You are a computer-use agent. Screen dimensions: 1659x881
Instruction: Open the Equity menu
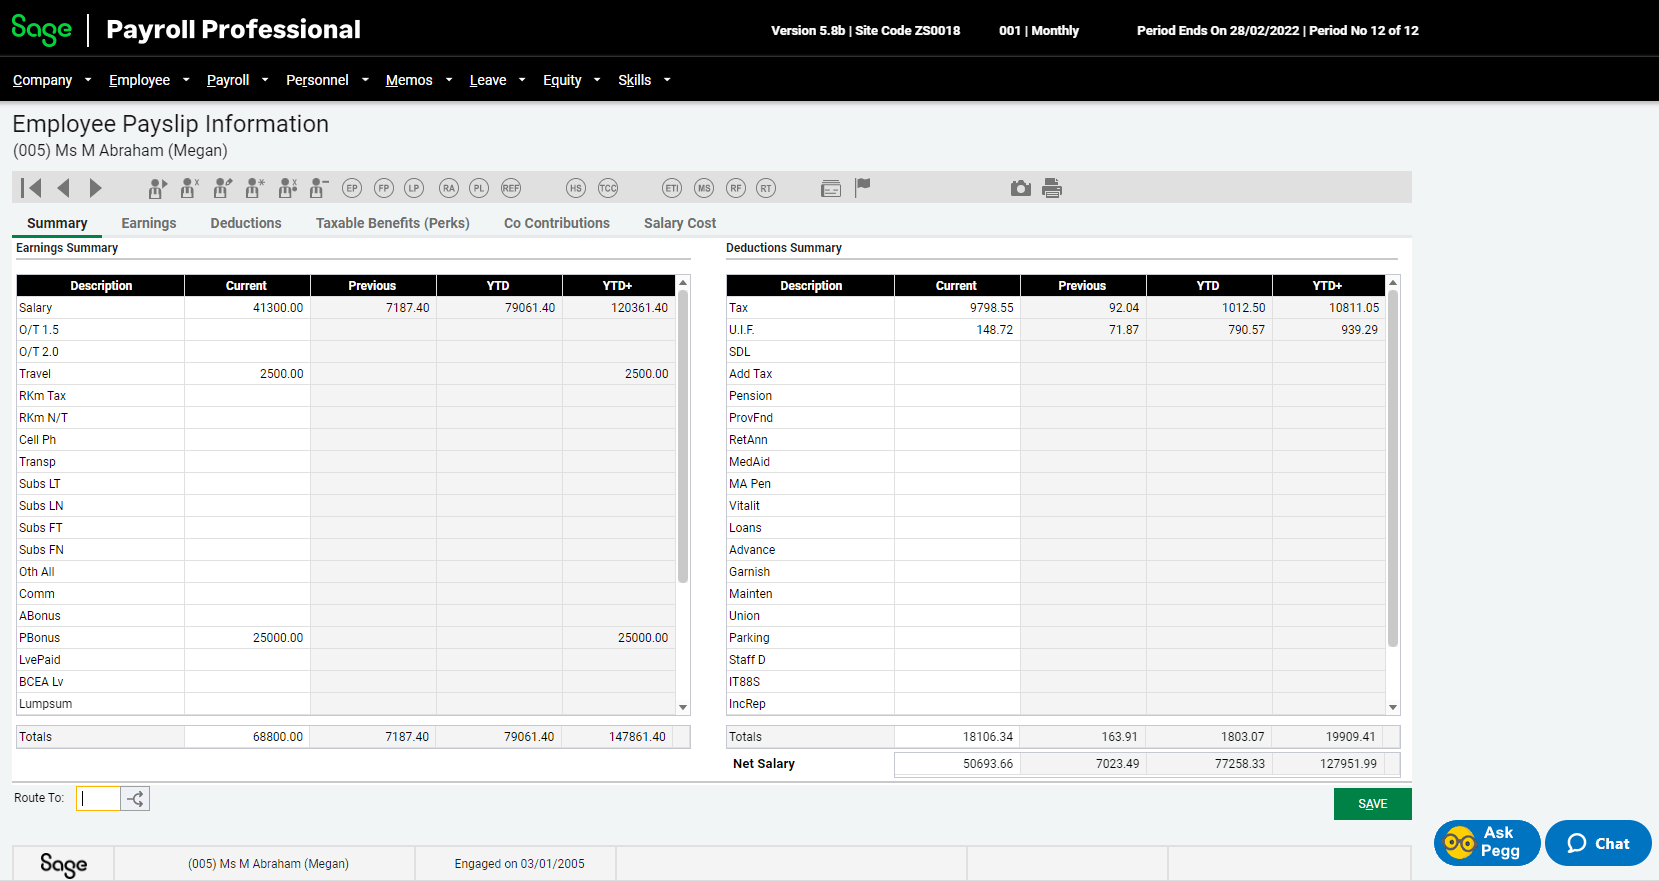click(x=571, y=80)
